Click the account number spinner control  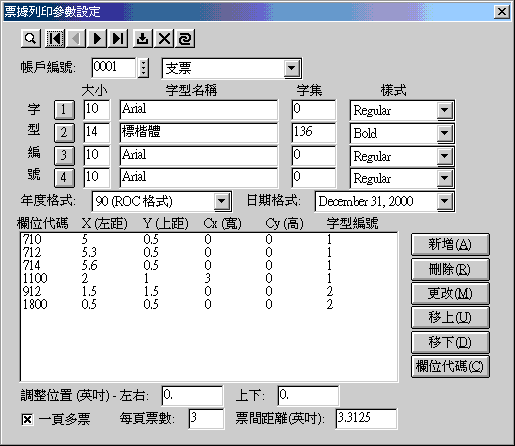143,68
